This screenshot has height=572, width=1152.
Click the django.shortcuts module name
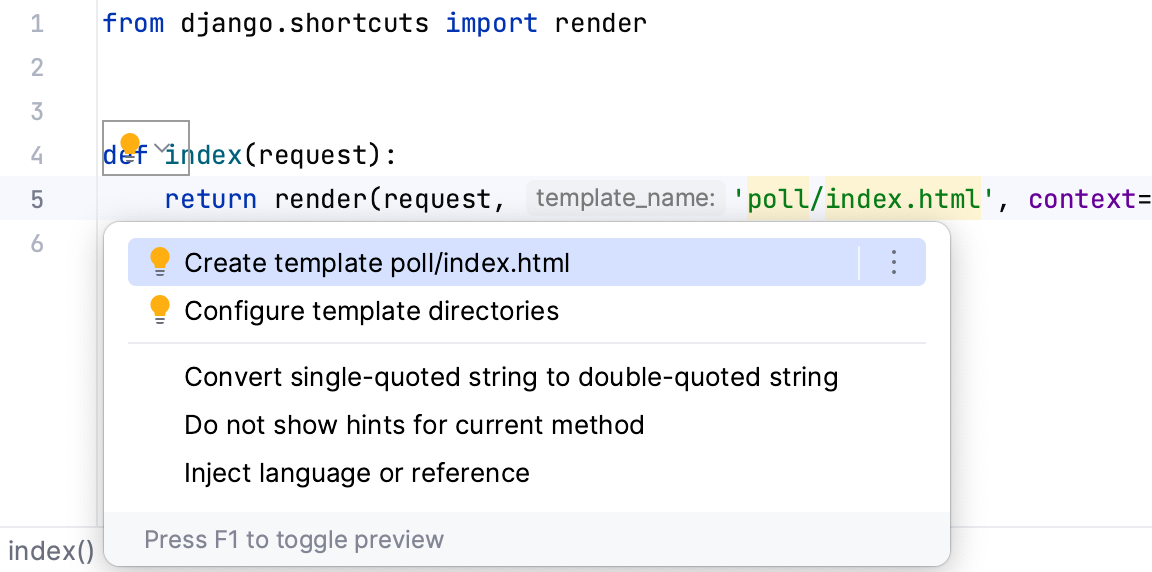click(306, 23)
